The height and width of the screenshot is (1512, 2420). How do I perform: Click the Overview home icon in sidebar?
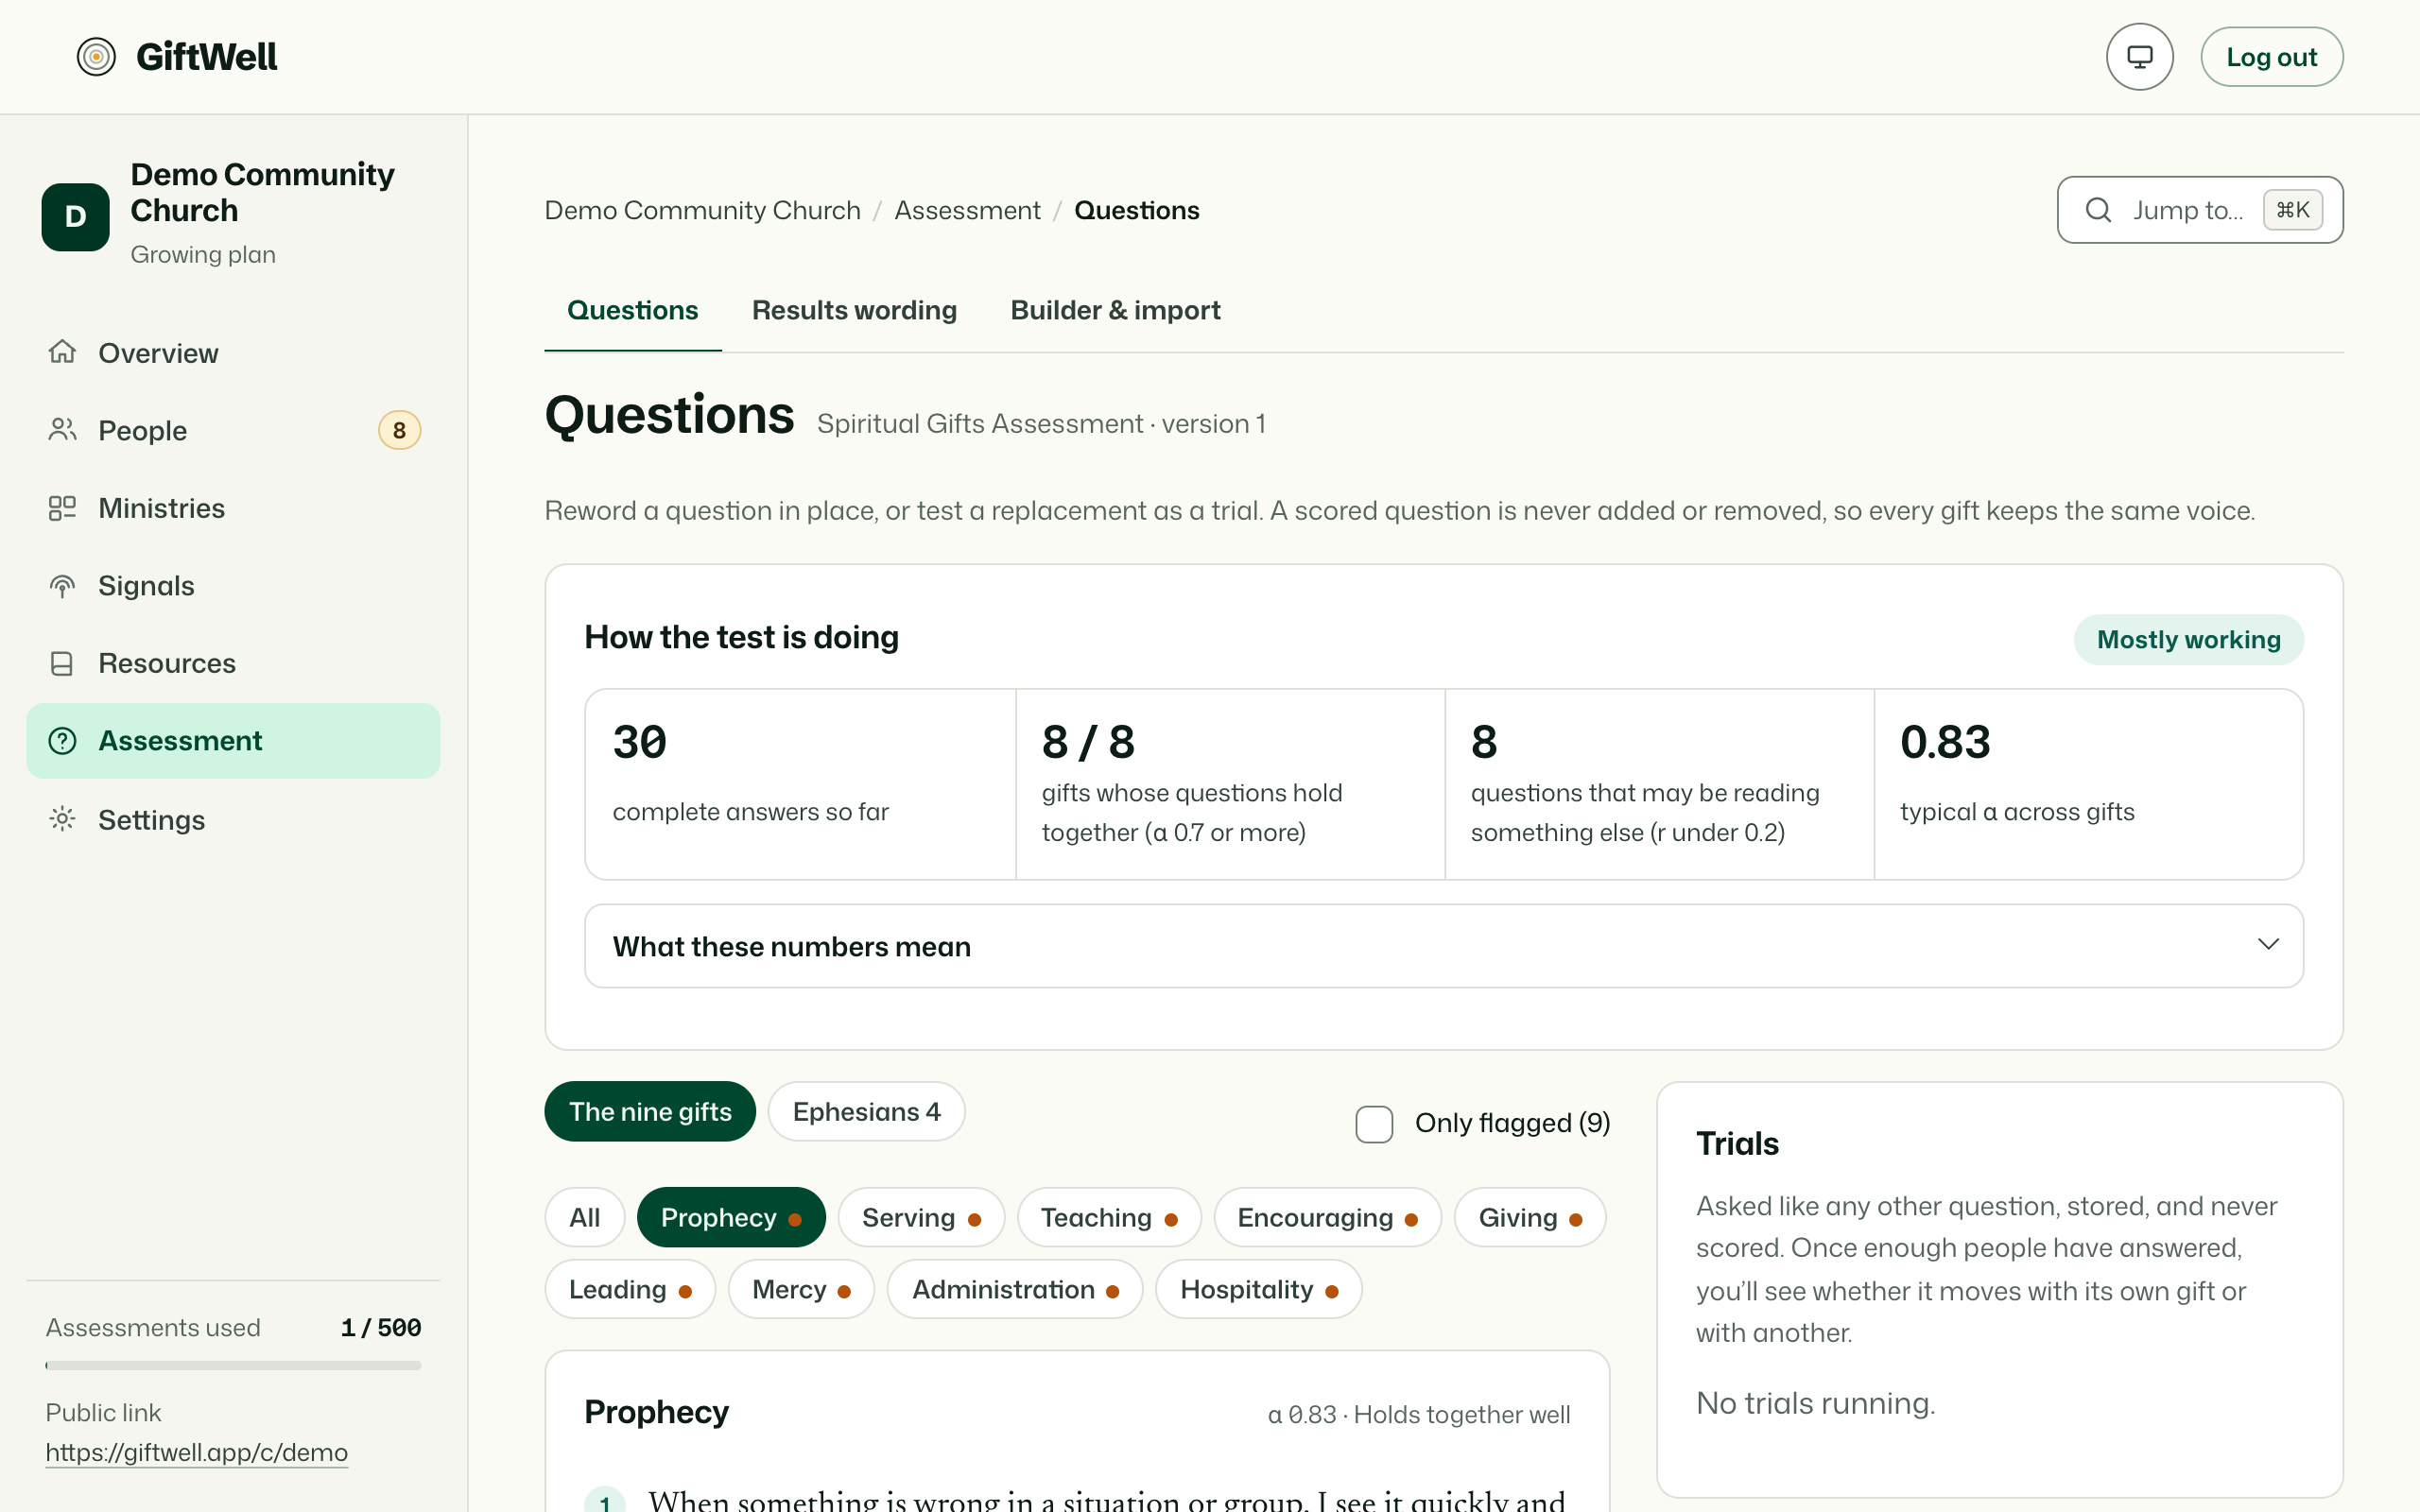pos(62,352)
